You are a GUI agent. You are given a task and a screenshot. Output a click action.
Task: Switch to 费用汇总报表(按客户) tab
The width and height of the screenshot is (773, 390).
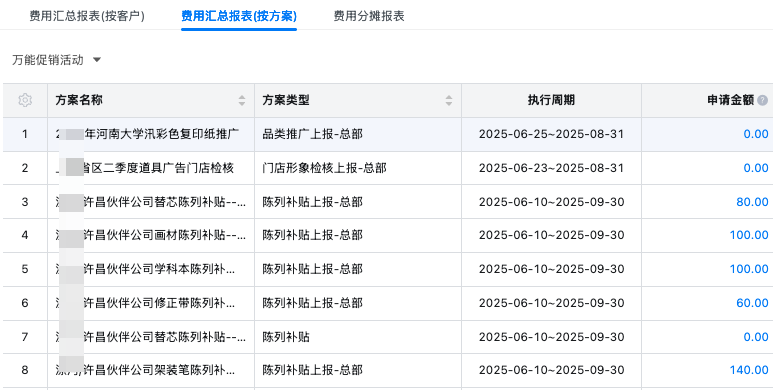click(x=87, y=16)
